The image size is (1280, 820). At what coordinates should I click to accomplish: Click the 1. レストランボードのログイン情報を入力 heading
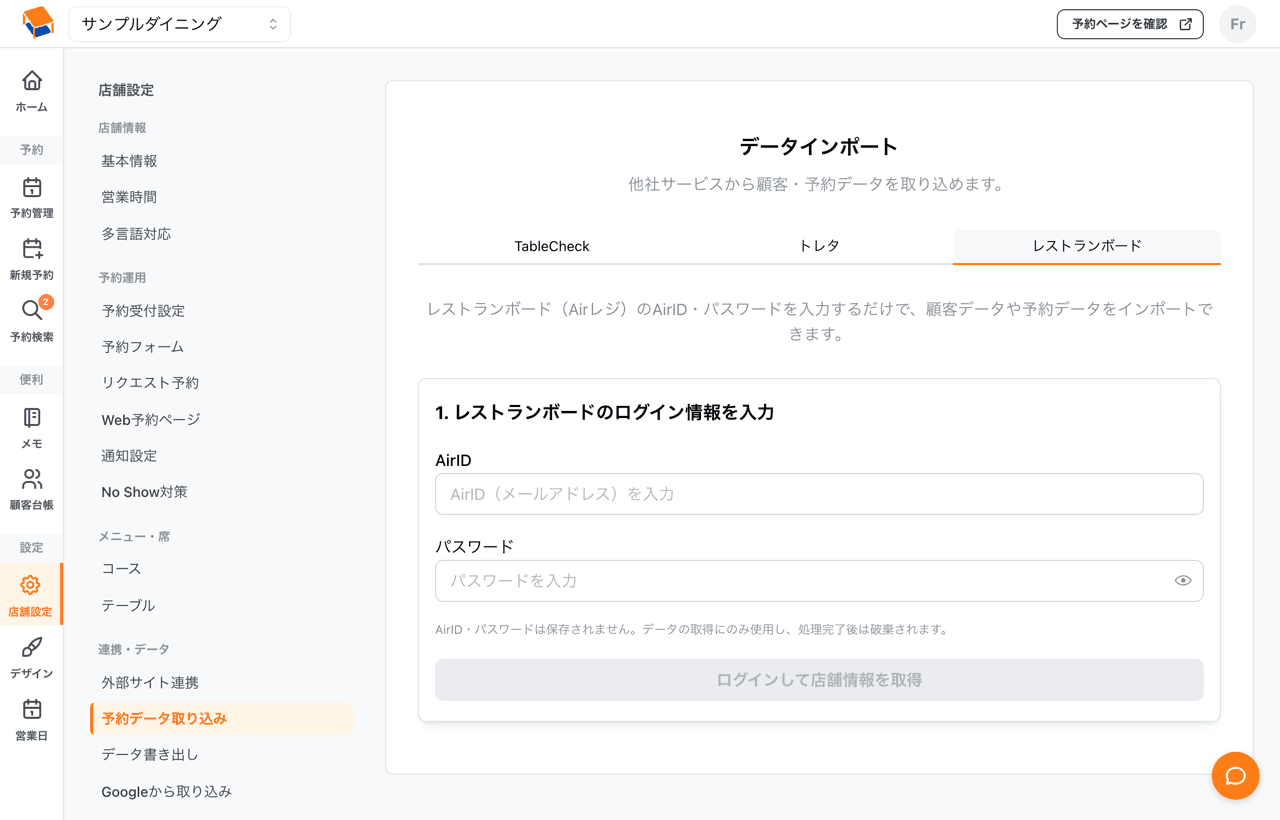[605, 412]
